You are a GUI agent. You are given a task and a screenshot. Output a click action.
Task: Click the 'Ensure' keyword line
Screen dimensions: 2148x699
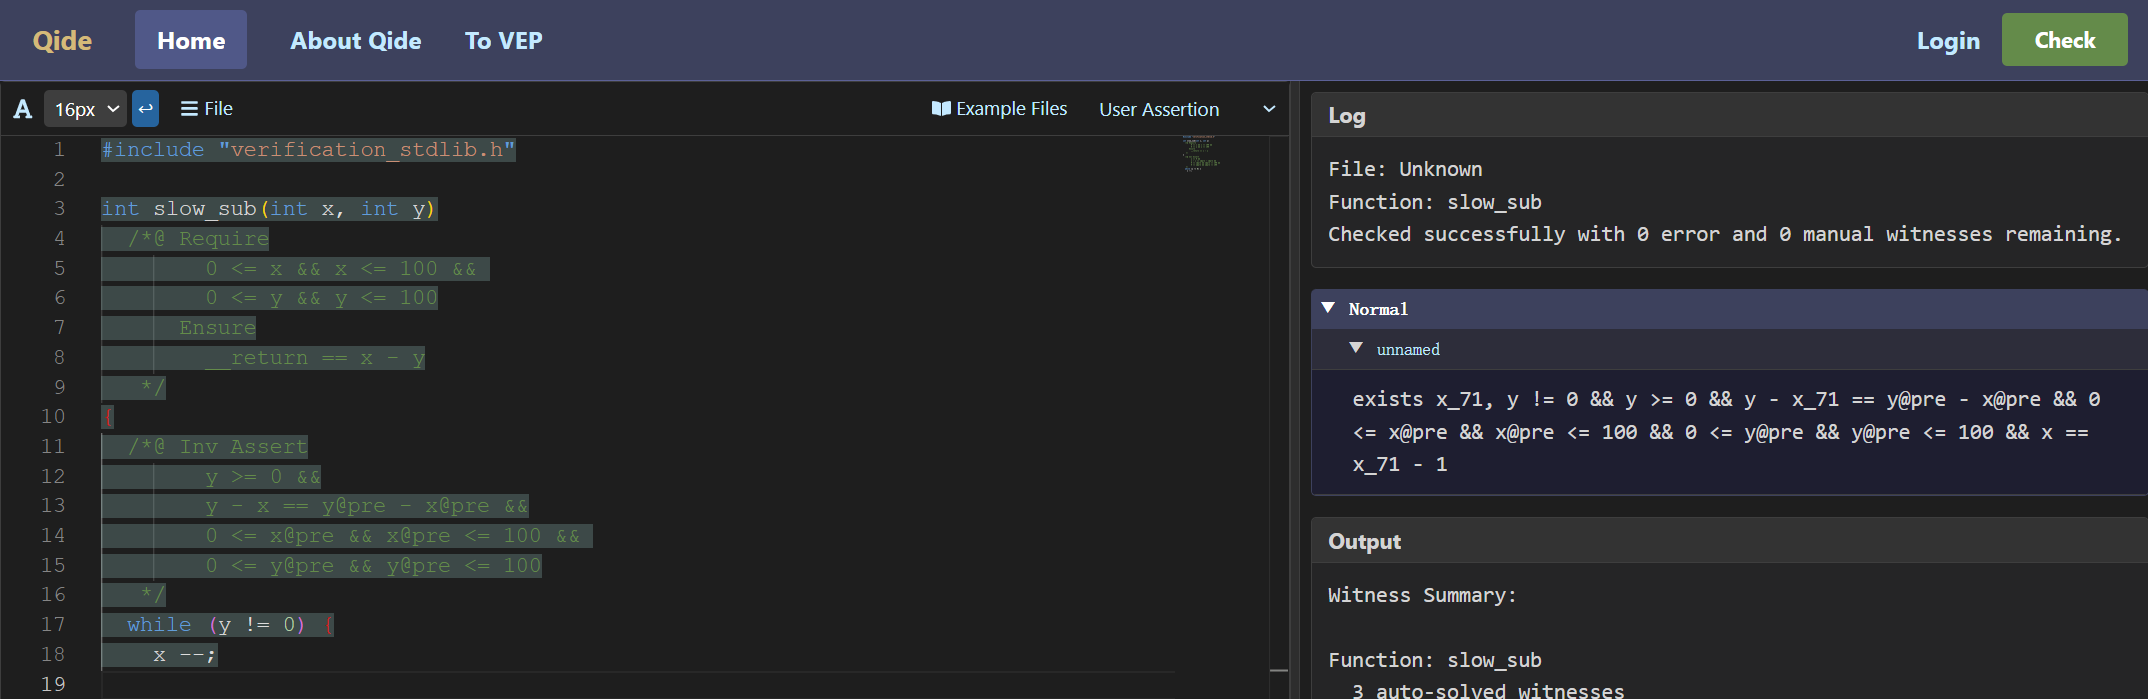coord(217,328)
